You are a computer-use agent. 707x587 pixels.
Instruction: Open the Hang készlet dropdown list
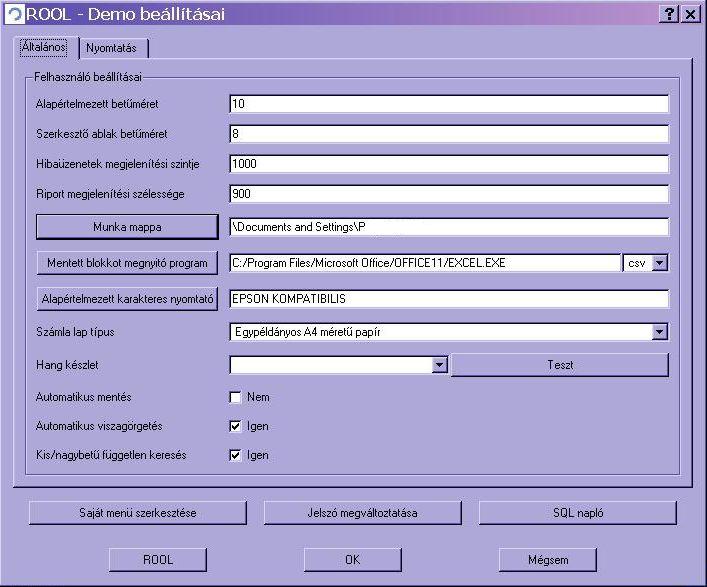pos(439,365)
